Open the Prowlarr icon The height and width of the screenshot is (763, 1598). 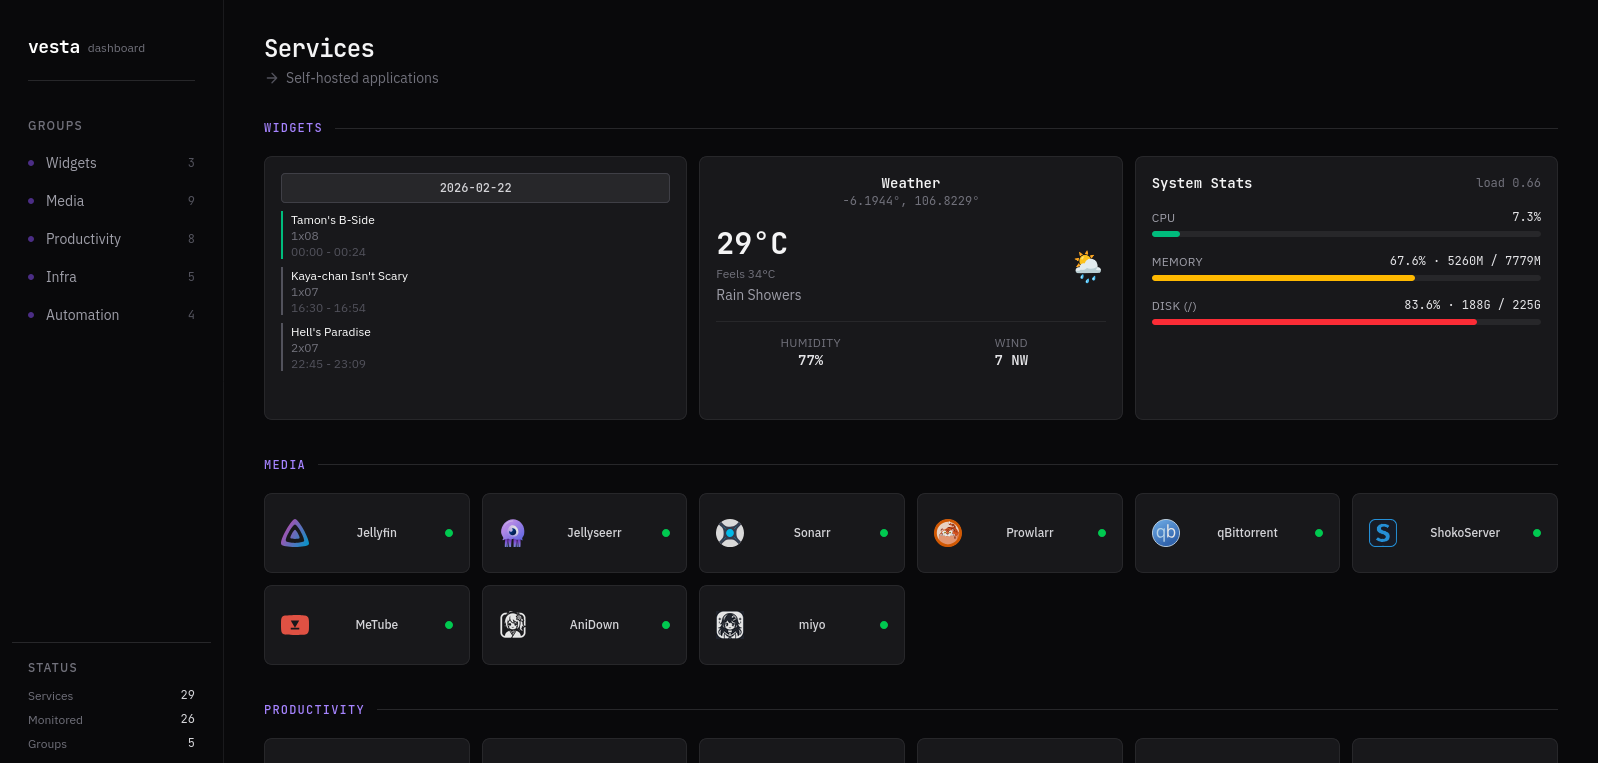pos(948,533)
